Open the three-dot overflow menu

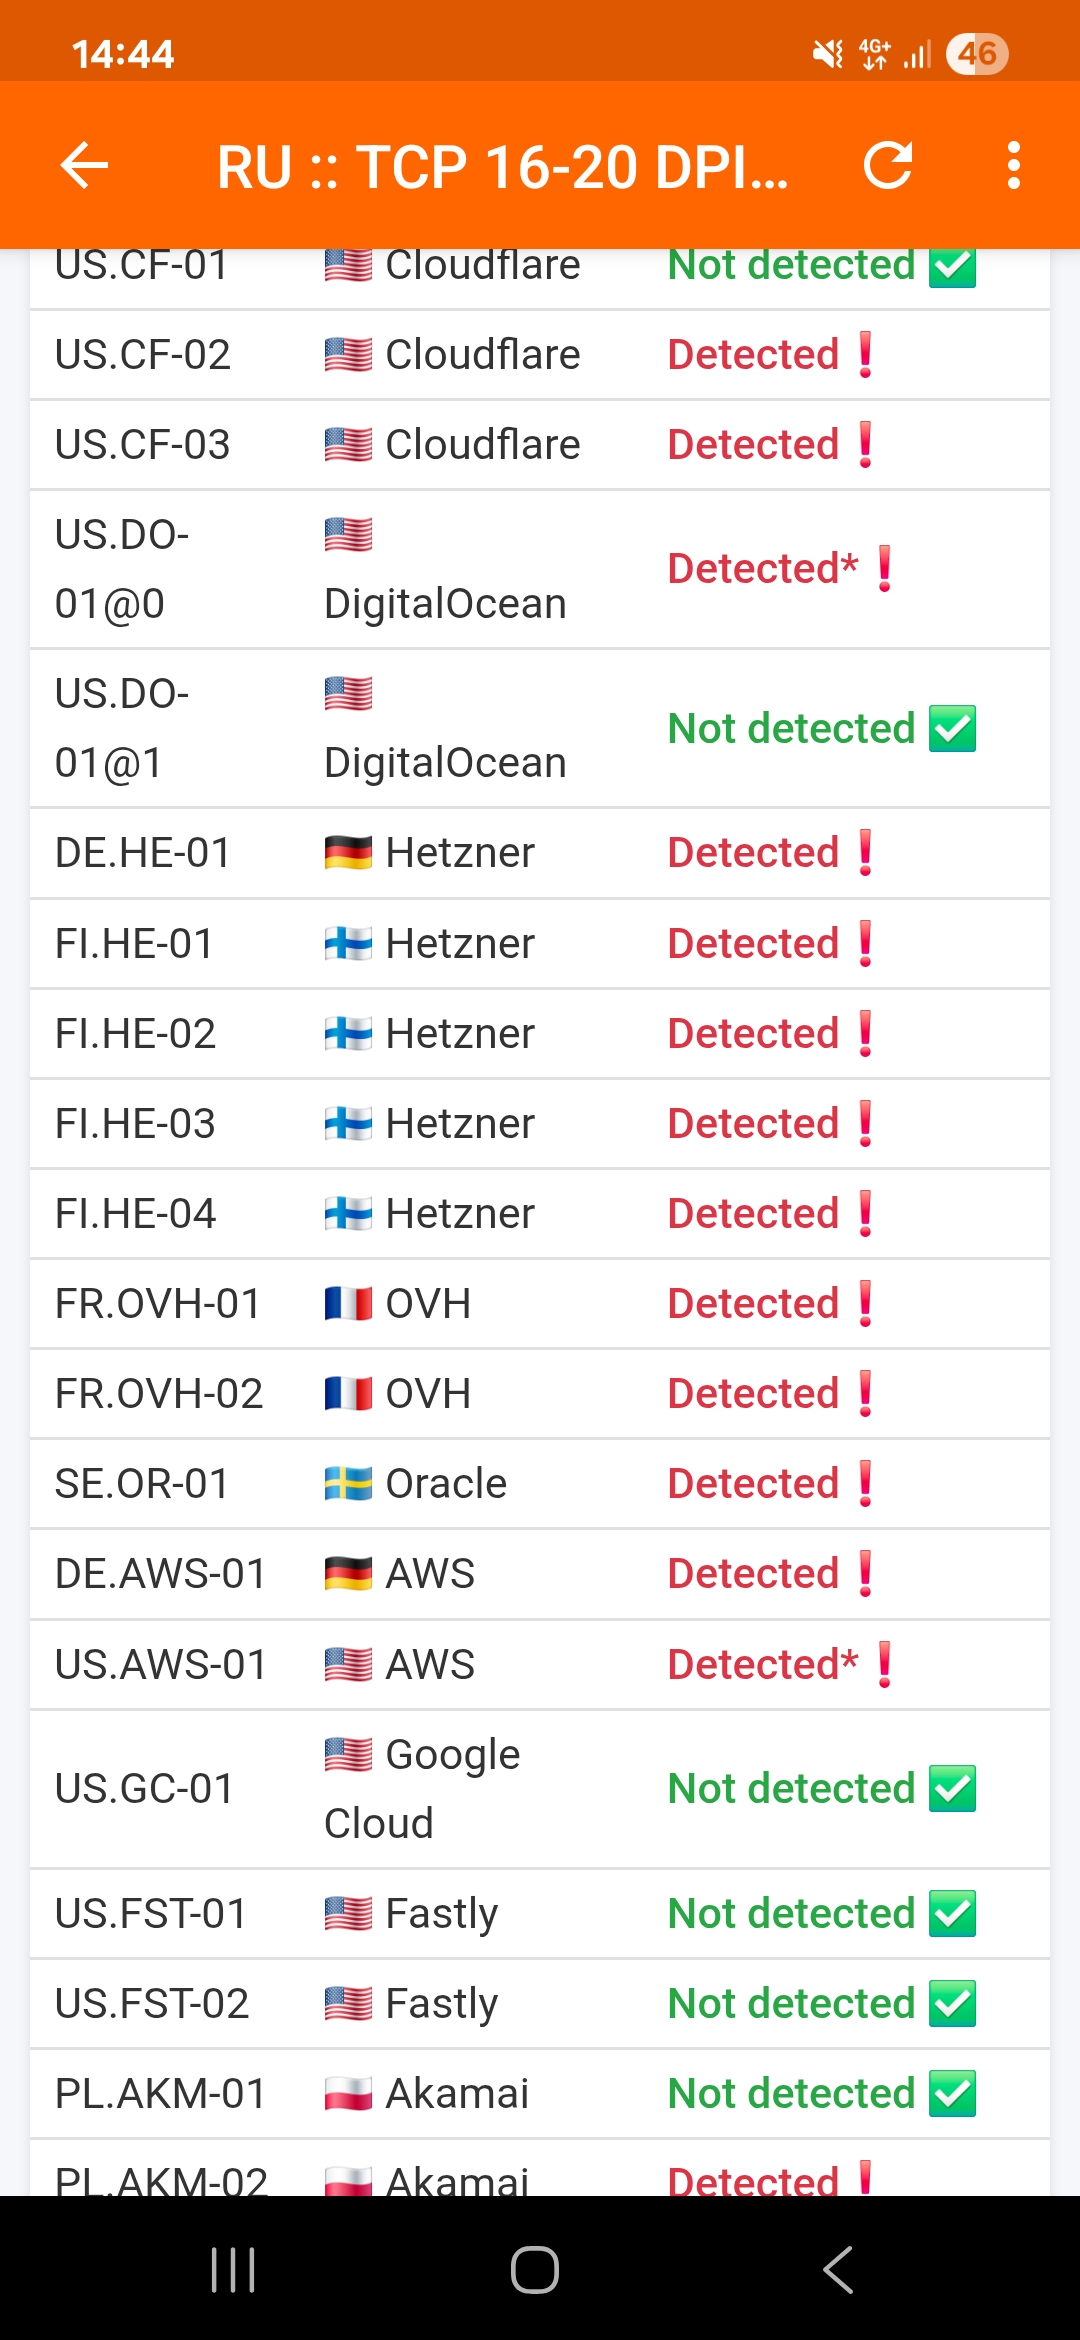[x=1013, y=165]
